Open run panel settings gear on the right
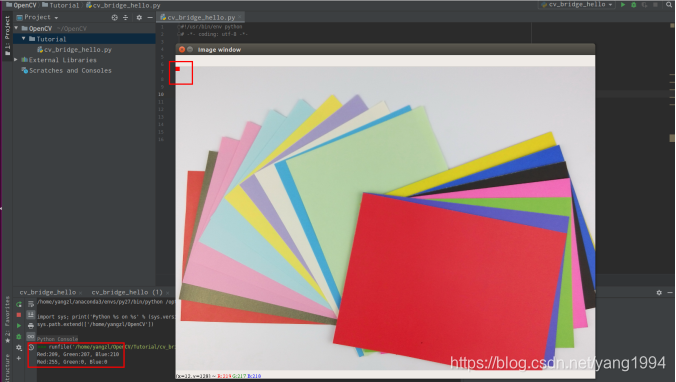 point(659,292)
